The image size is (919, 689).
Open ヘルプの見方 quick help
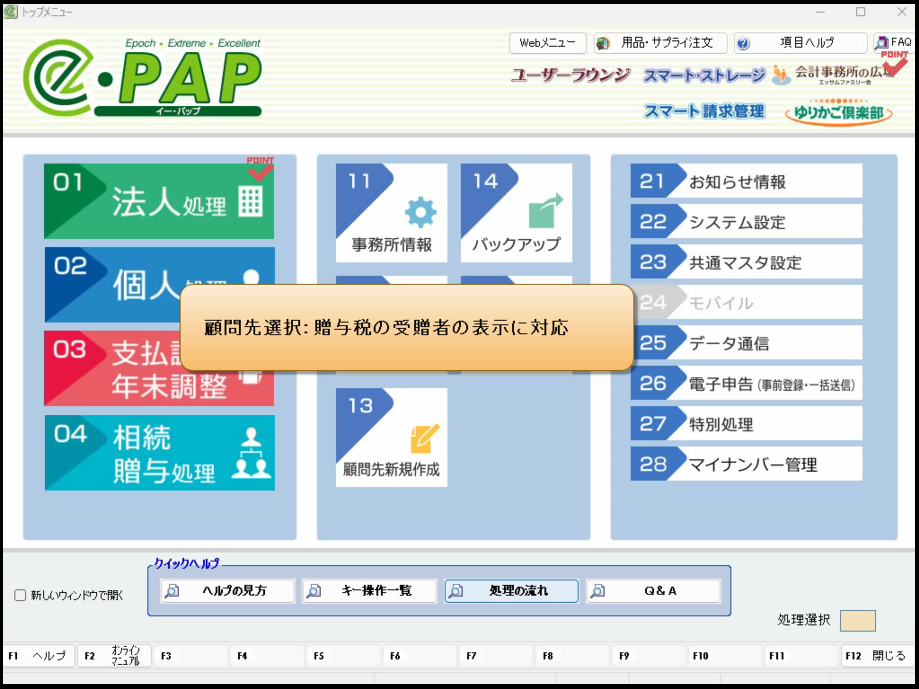[x=227, y=591]
